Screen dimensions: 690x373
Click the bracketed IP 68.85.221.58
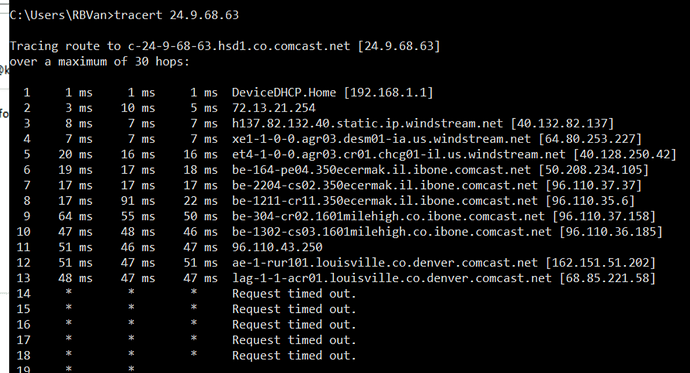click(607, 278)
